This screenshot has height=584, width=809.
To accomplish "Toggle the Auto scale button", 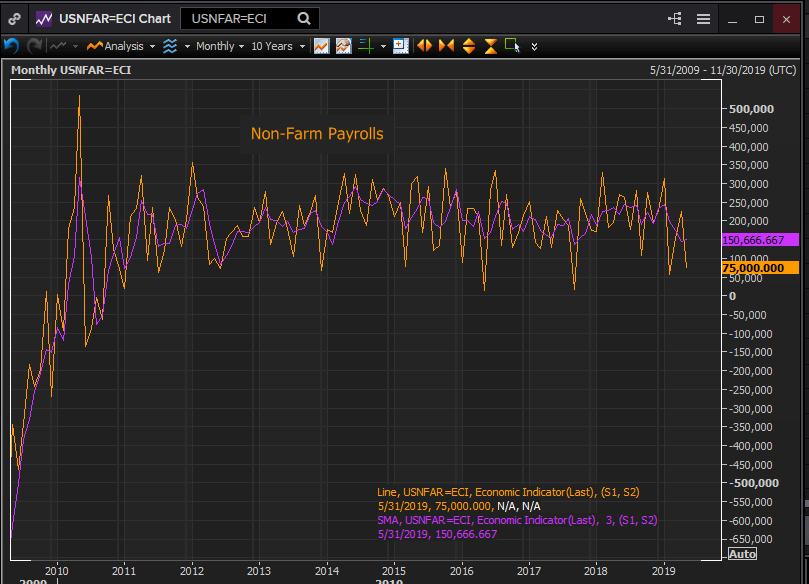I will [742, 553].
